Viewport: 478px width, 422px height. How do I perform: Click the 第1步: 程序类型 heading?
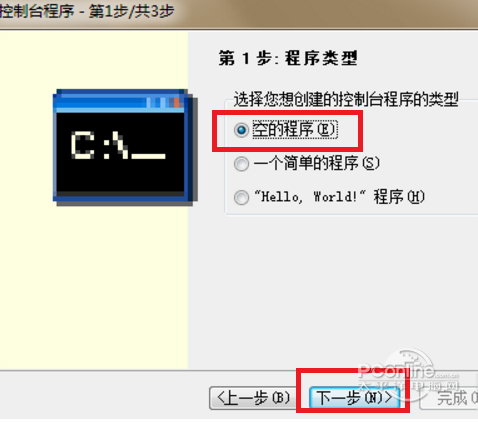pyautogui.click(x=288, y=58)
